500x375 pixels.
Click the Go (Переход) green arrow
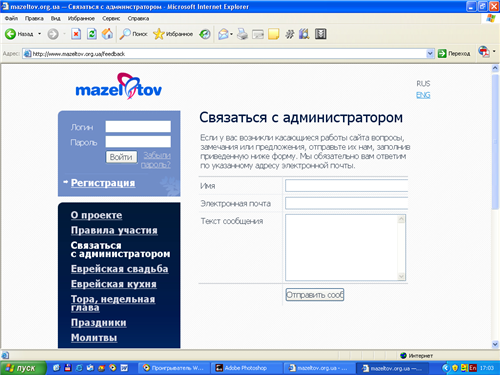click(442, 53)
